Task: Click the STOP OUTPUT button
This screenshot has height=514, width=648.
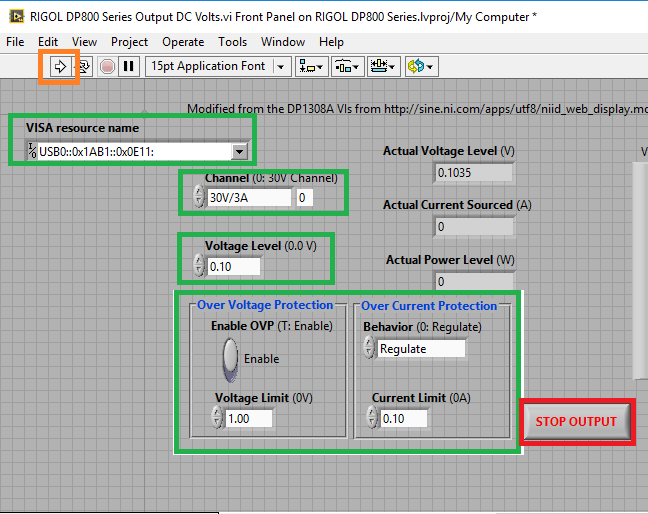Action: 577,421
